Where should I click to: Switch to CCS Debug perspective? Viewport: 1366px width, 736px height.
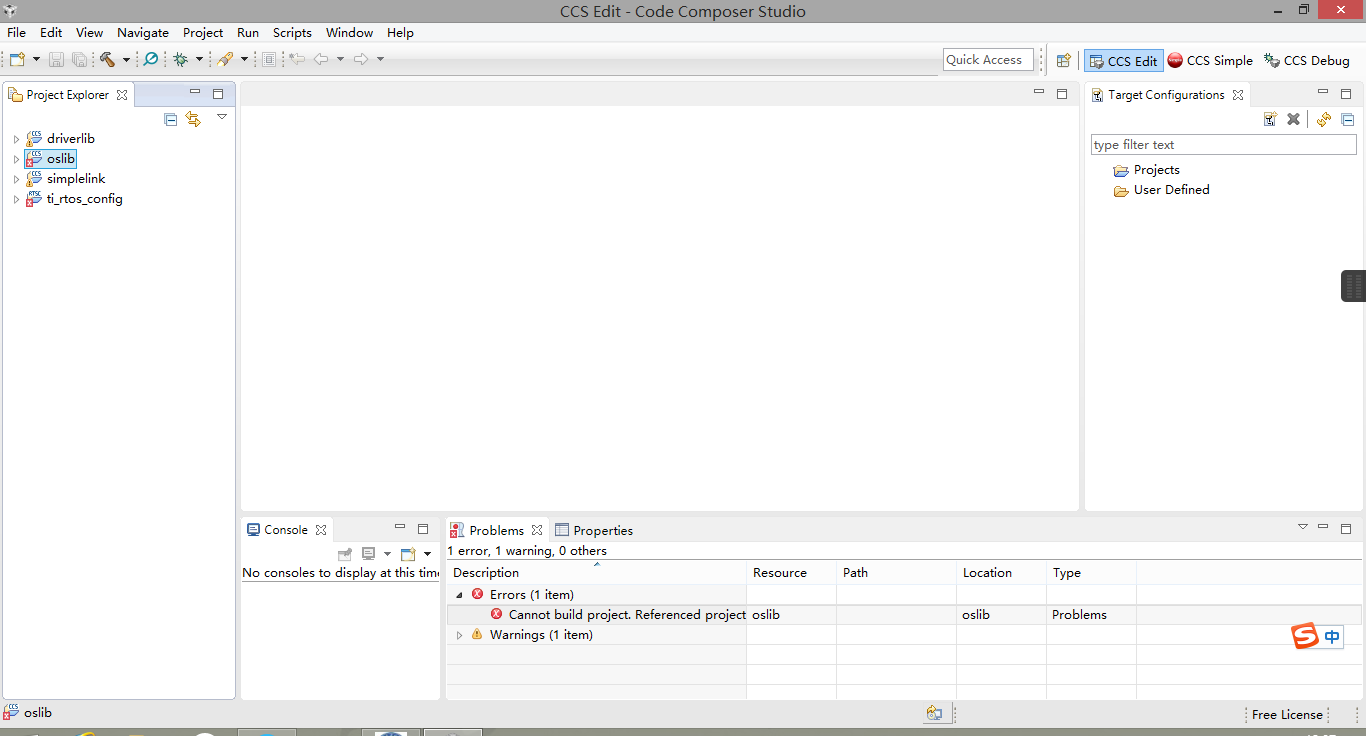coord(1307,61)
